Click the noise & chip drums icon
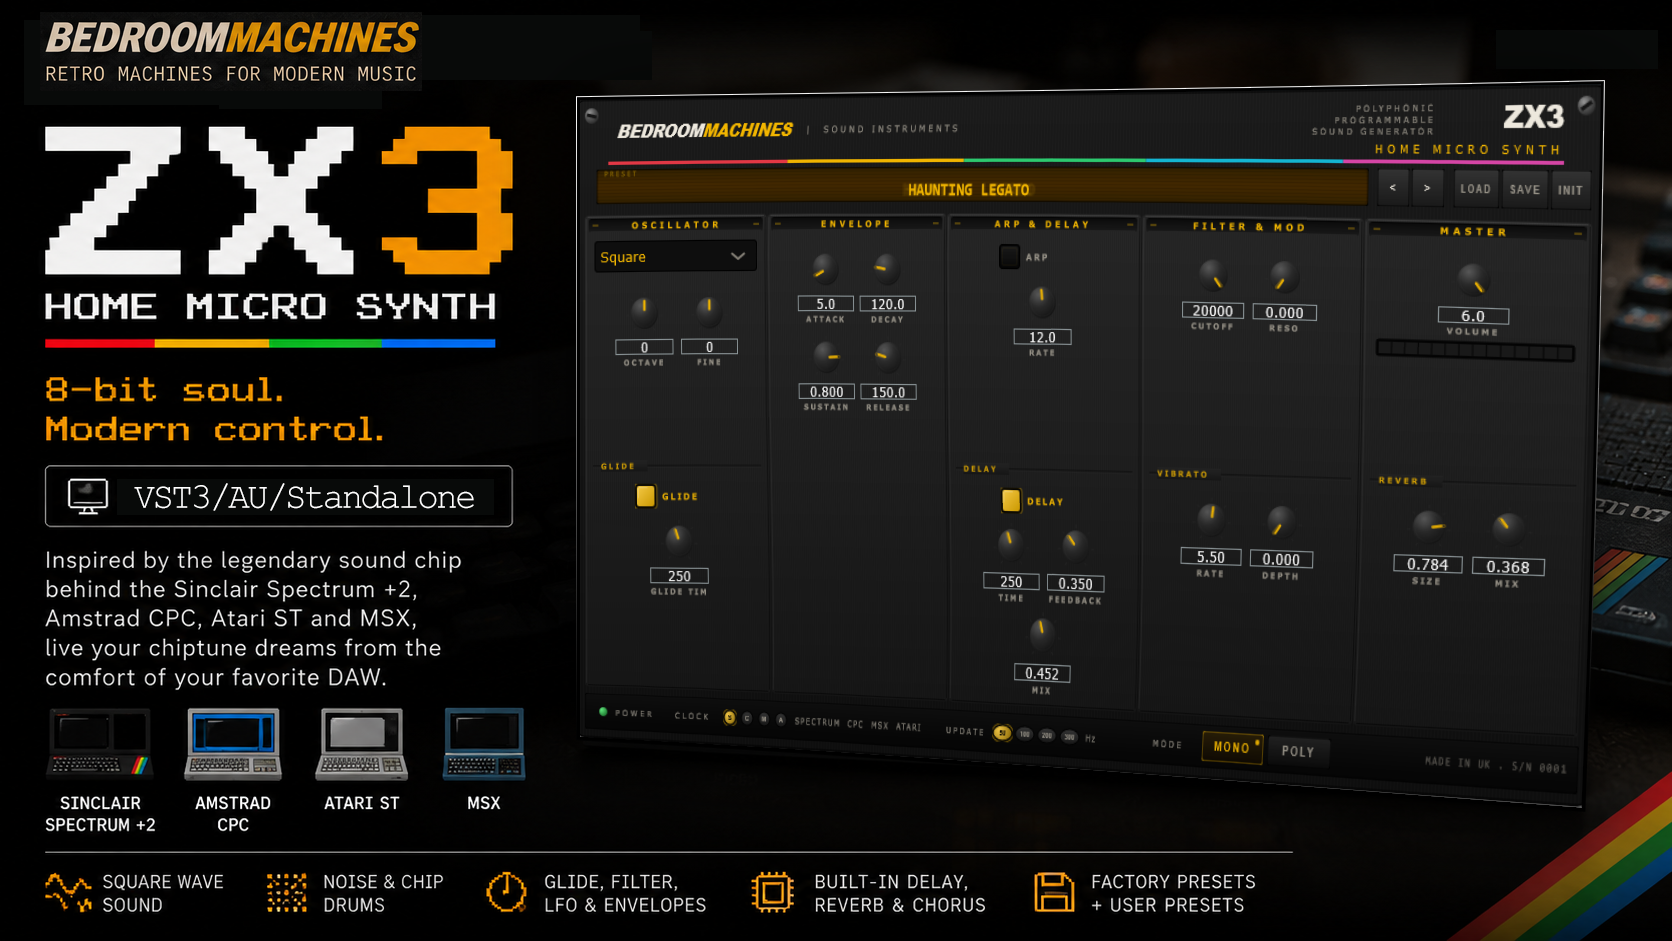This screenshot has width=1672, height=941. click(x=287, y=892)
